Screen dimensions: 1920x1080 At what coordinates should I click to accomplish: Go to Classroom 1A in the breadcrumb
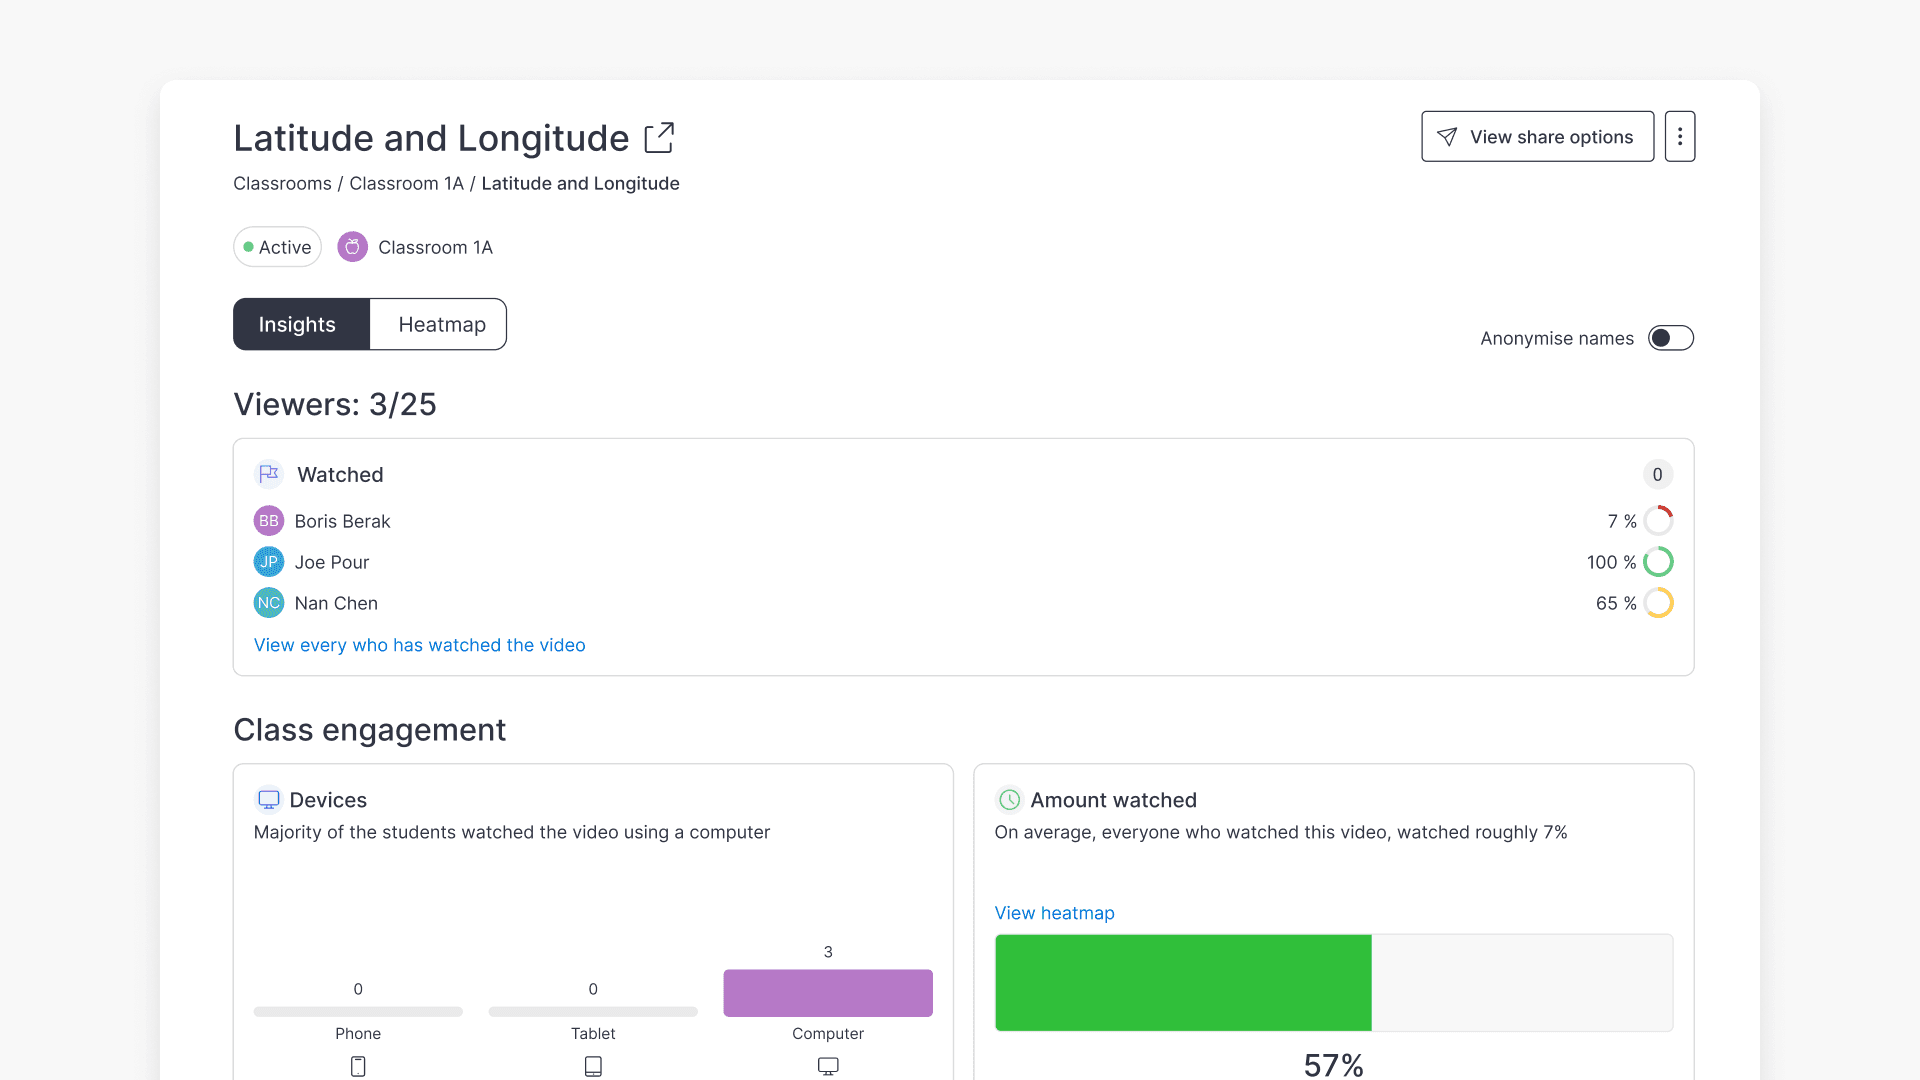(406, 183)
